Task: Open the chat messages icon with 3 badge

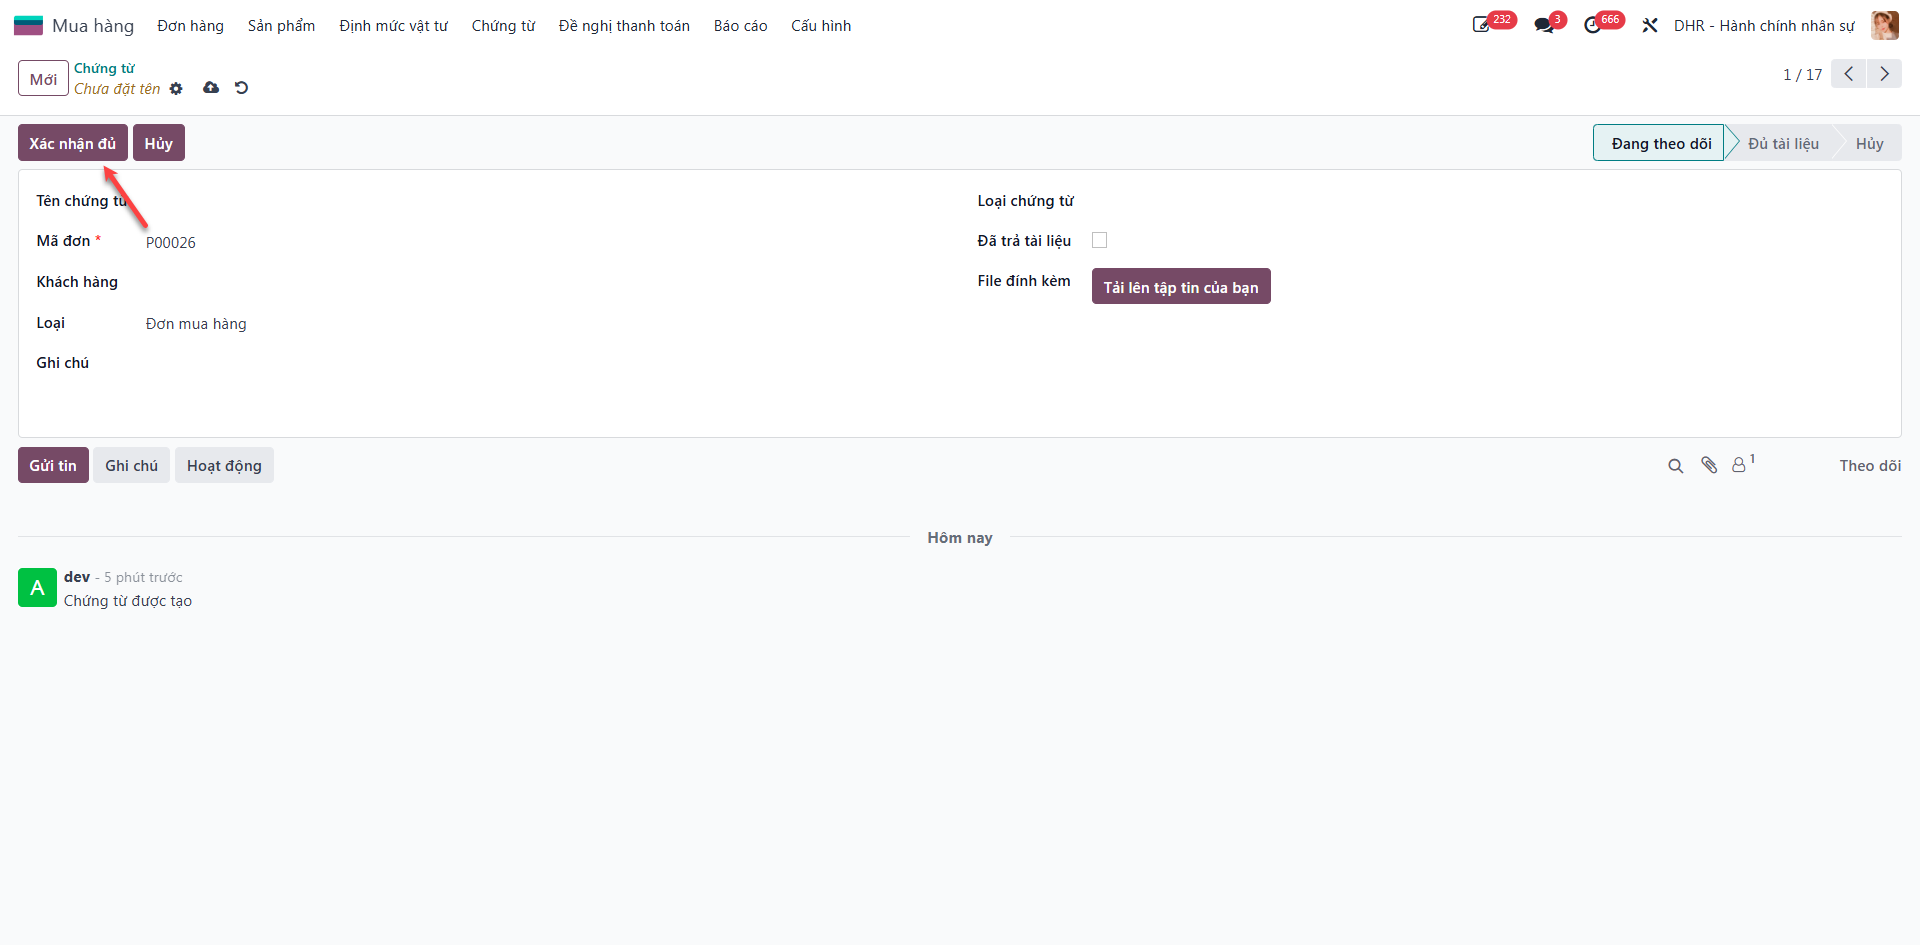Action: tap(1544, 25)
